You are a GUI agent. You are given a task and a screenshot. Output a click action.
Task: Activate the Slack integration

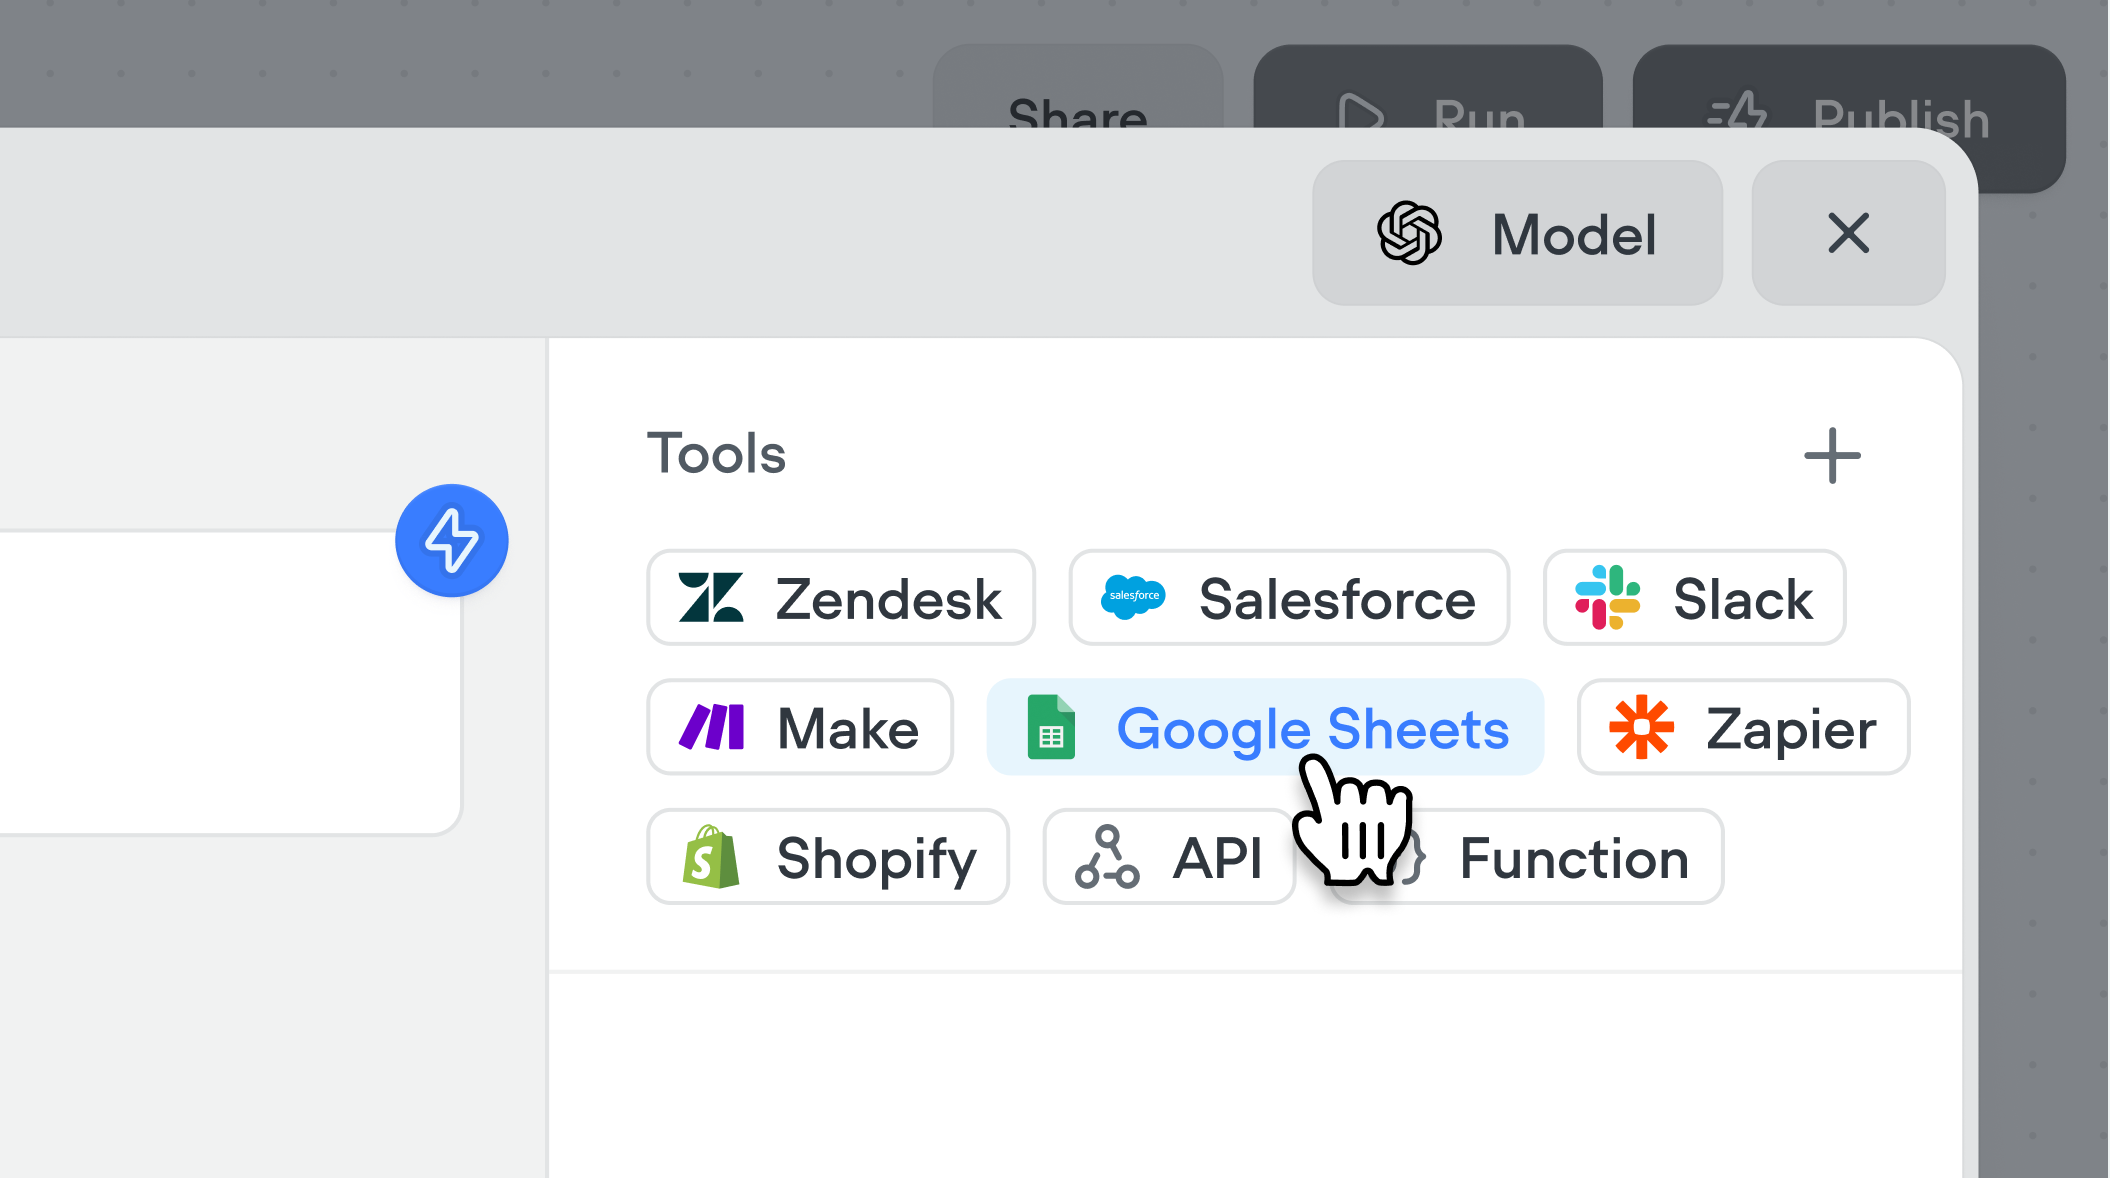[x=1694, y=598]
